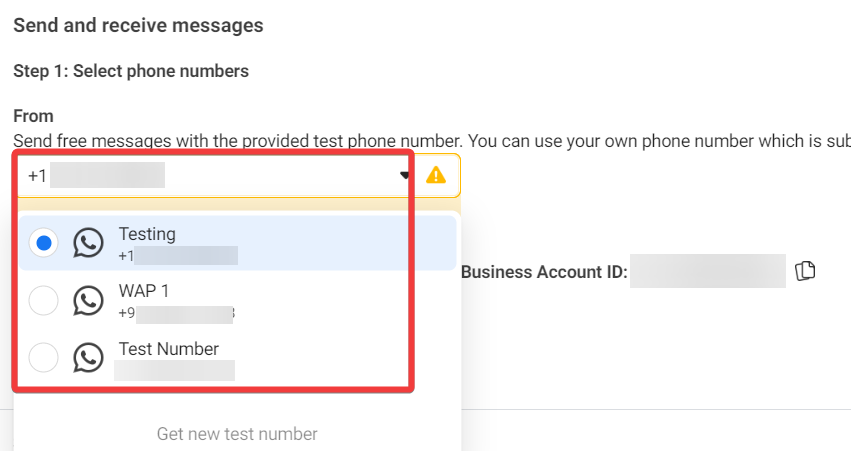851x451 pixels.
Task: Pick the Testing option label
Action: pos(147,234)
